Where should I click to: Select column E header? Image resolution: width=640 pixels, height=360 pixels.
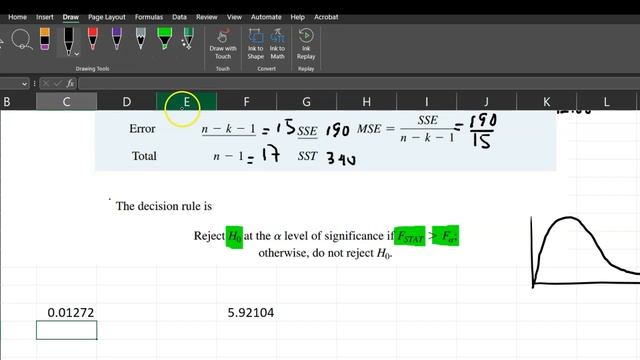tap(187, 102)
